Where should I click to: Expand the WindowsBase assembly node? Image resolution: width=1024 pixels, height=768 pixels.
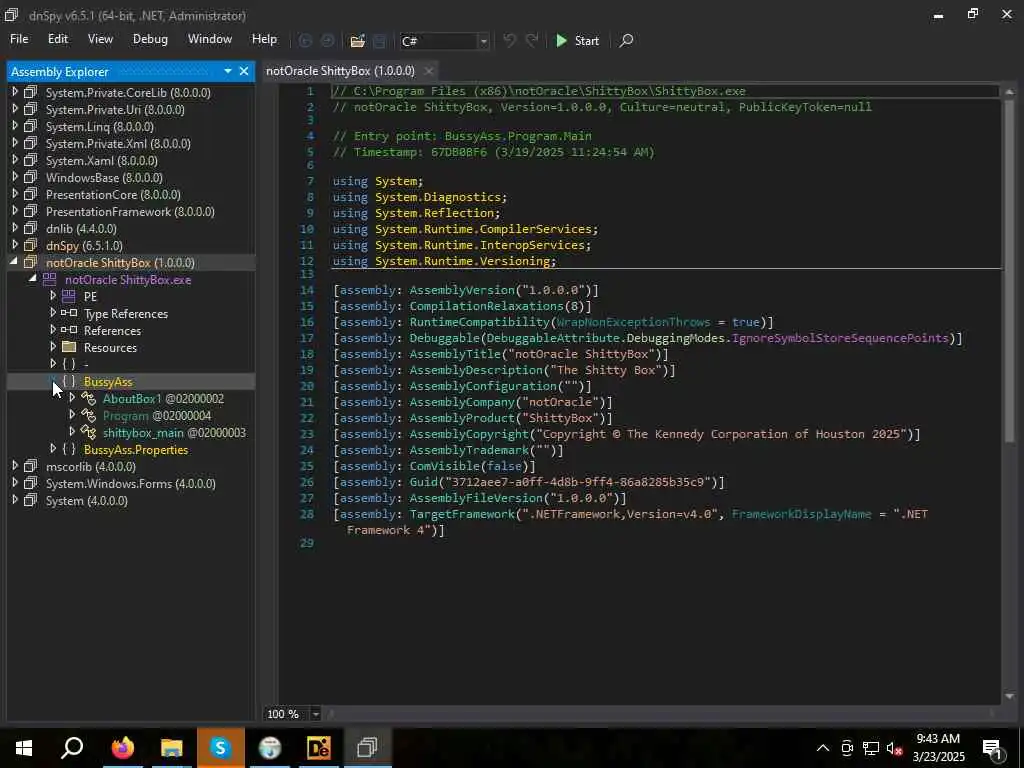click(x=15, y=177)
